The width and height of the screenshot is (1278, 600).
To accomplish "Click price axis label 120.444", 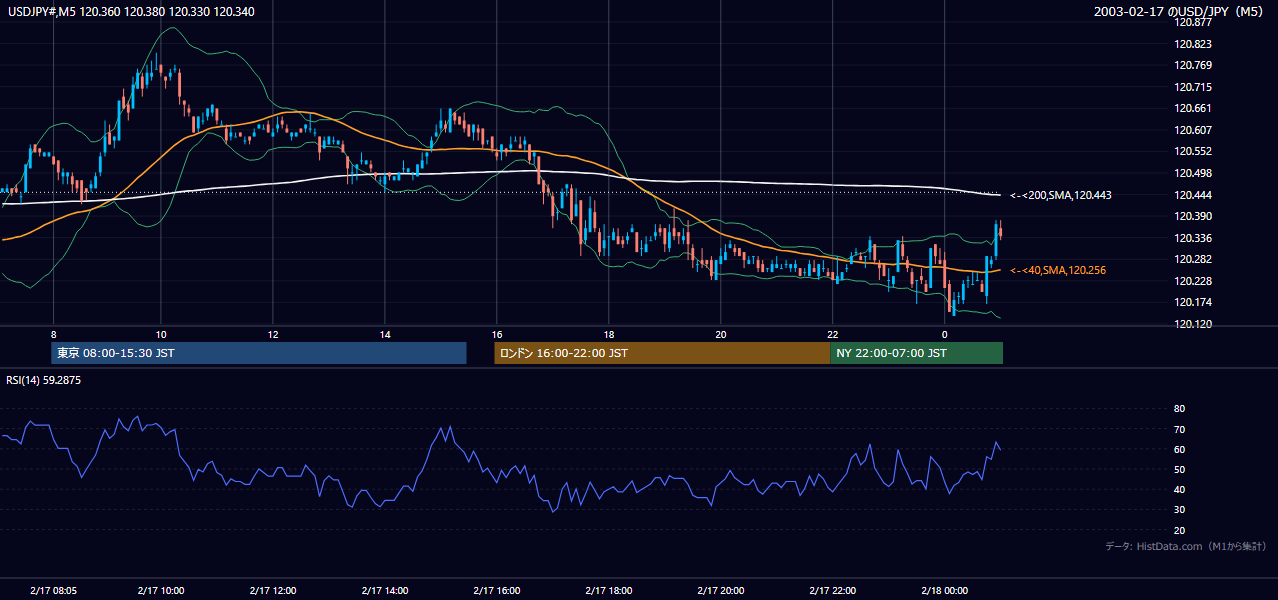I will [1193, 195].
